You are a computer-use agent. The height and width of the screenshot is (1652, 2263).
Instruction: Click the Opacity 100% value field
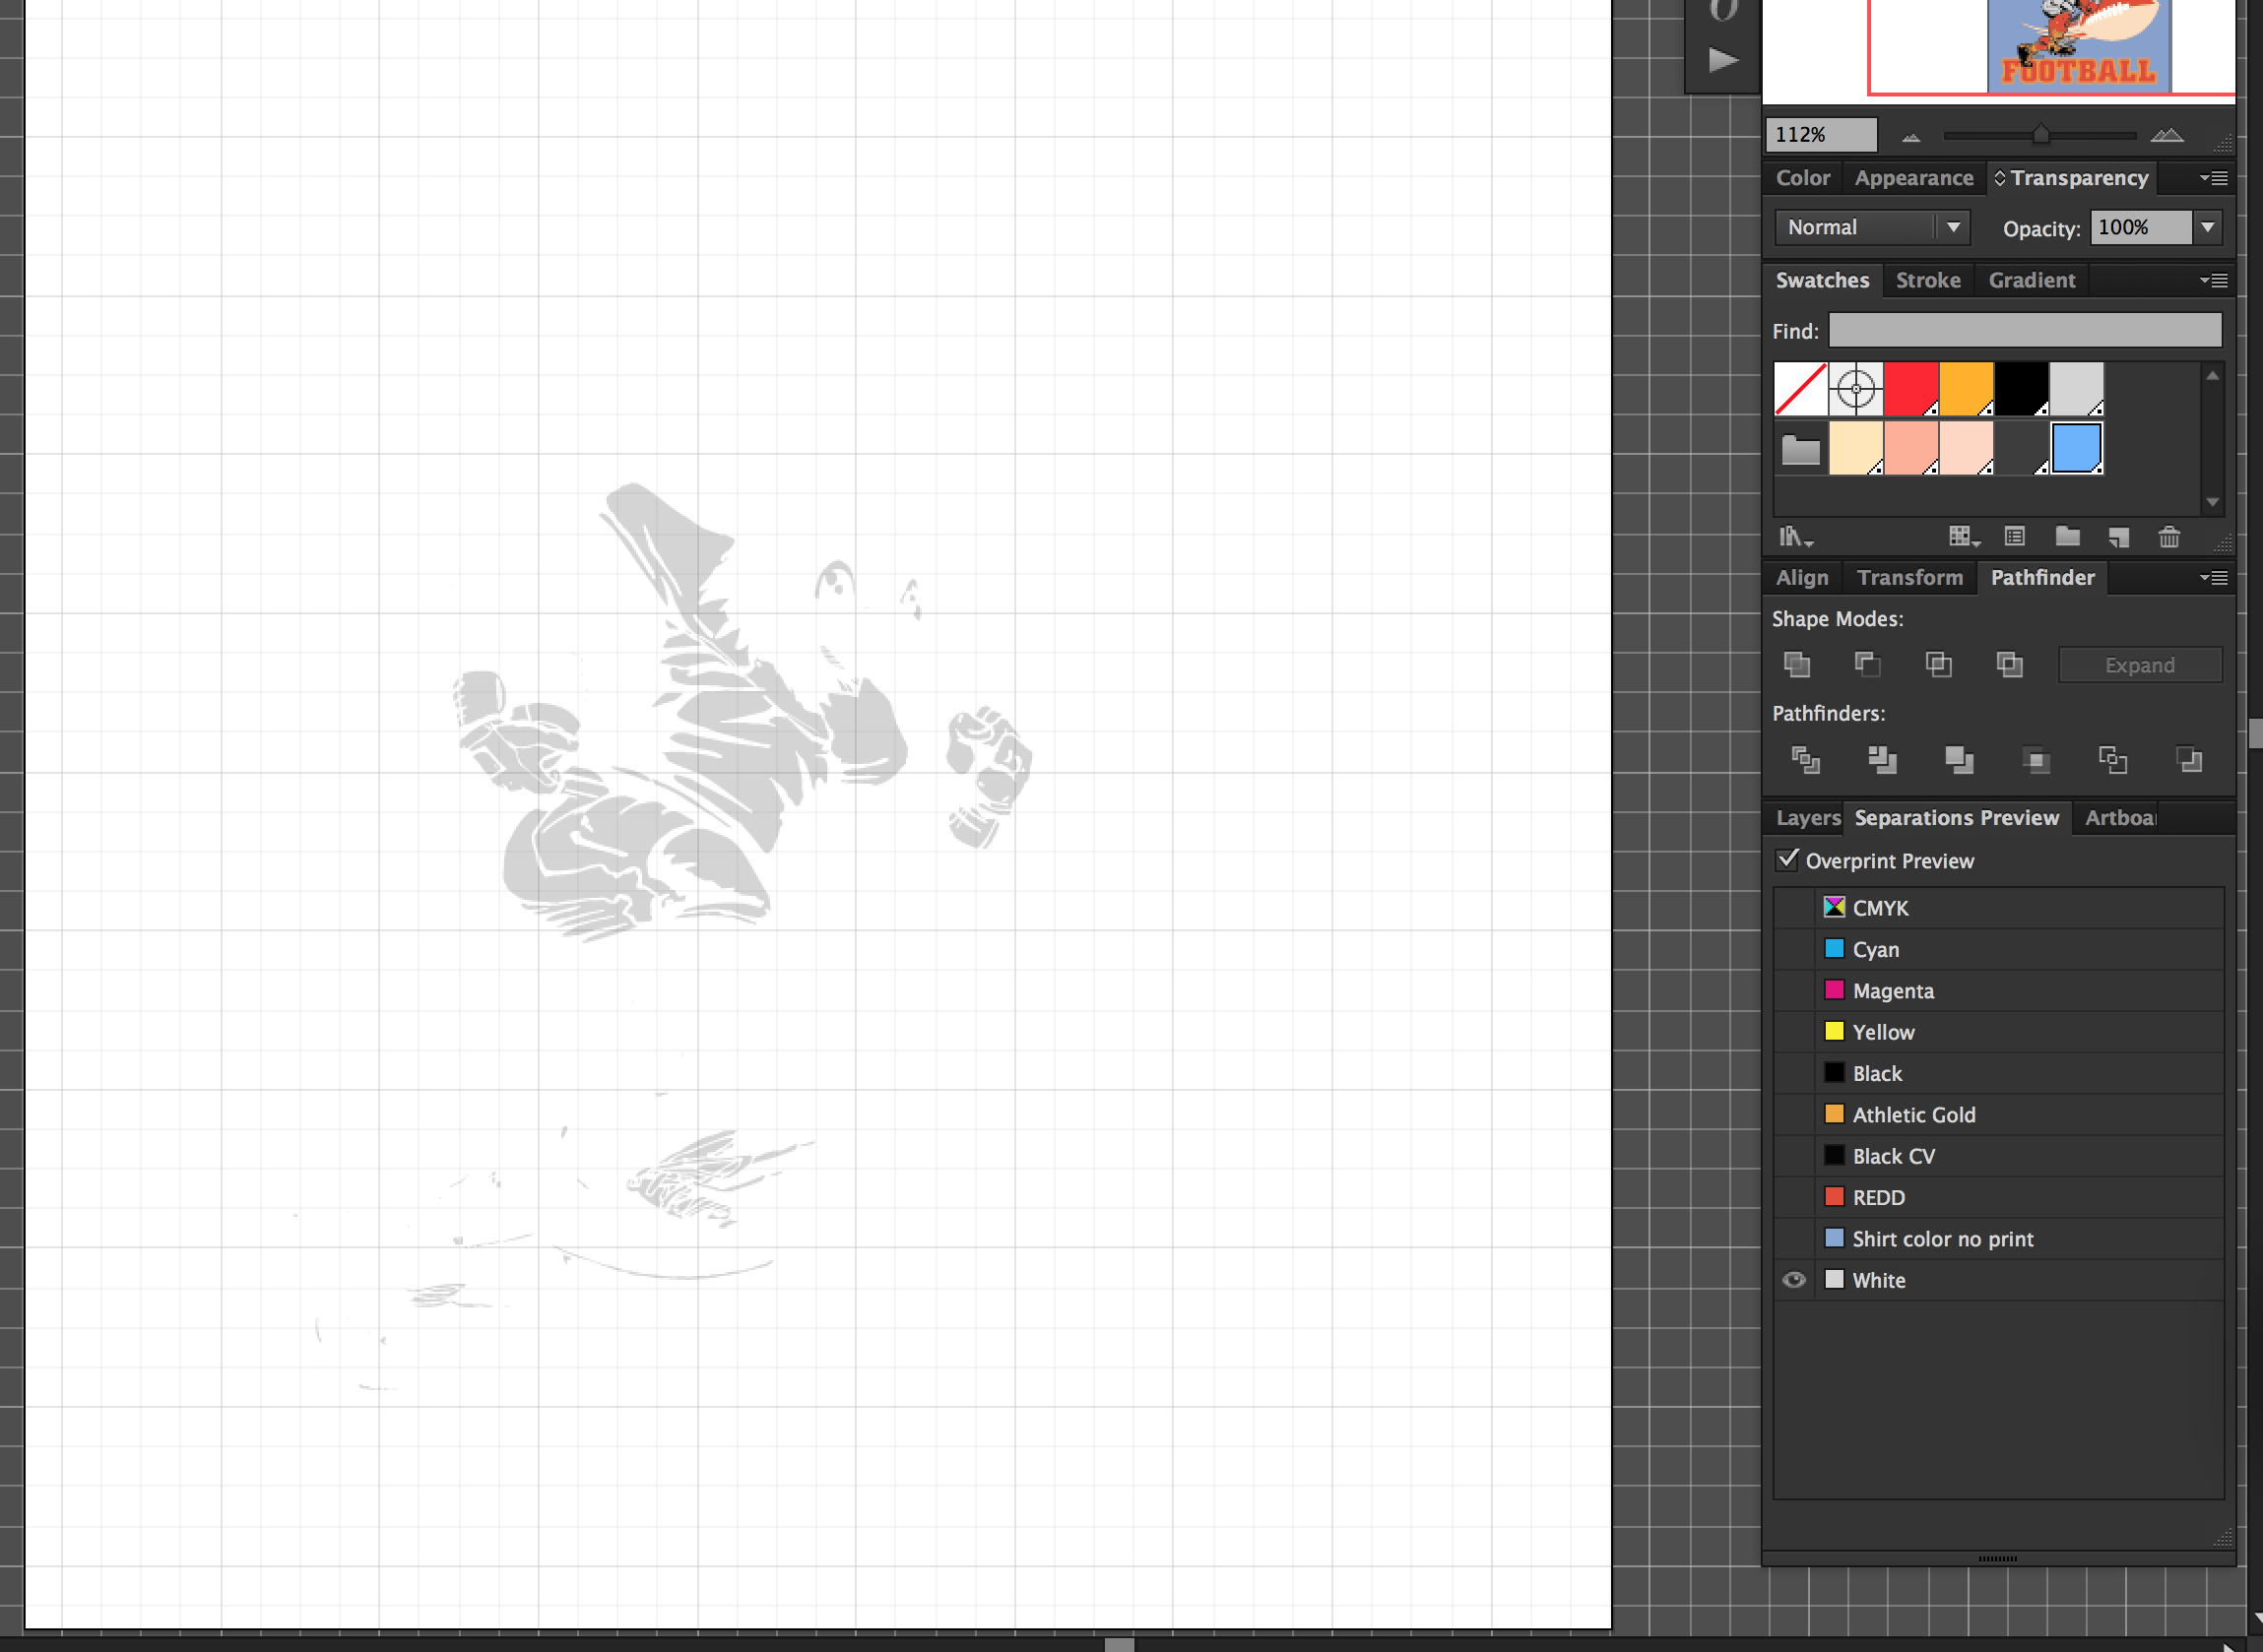point(2141,228)
